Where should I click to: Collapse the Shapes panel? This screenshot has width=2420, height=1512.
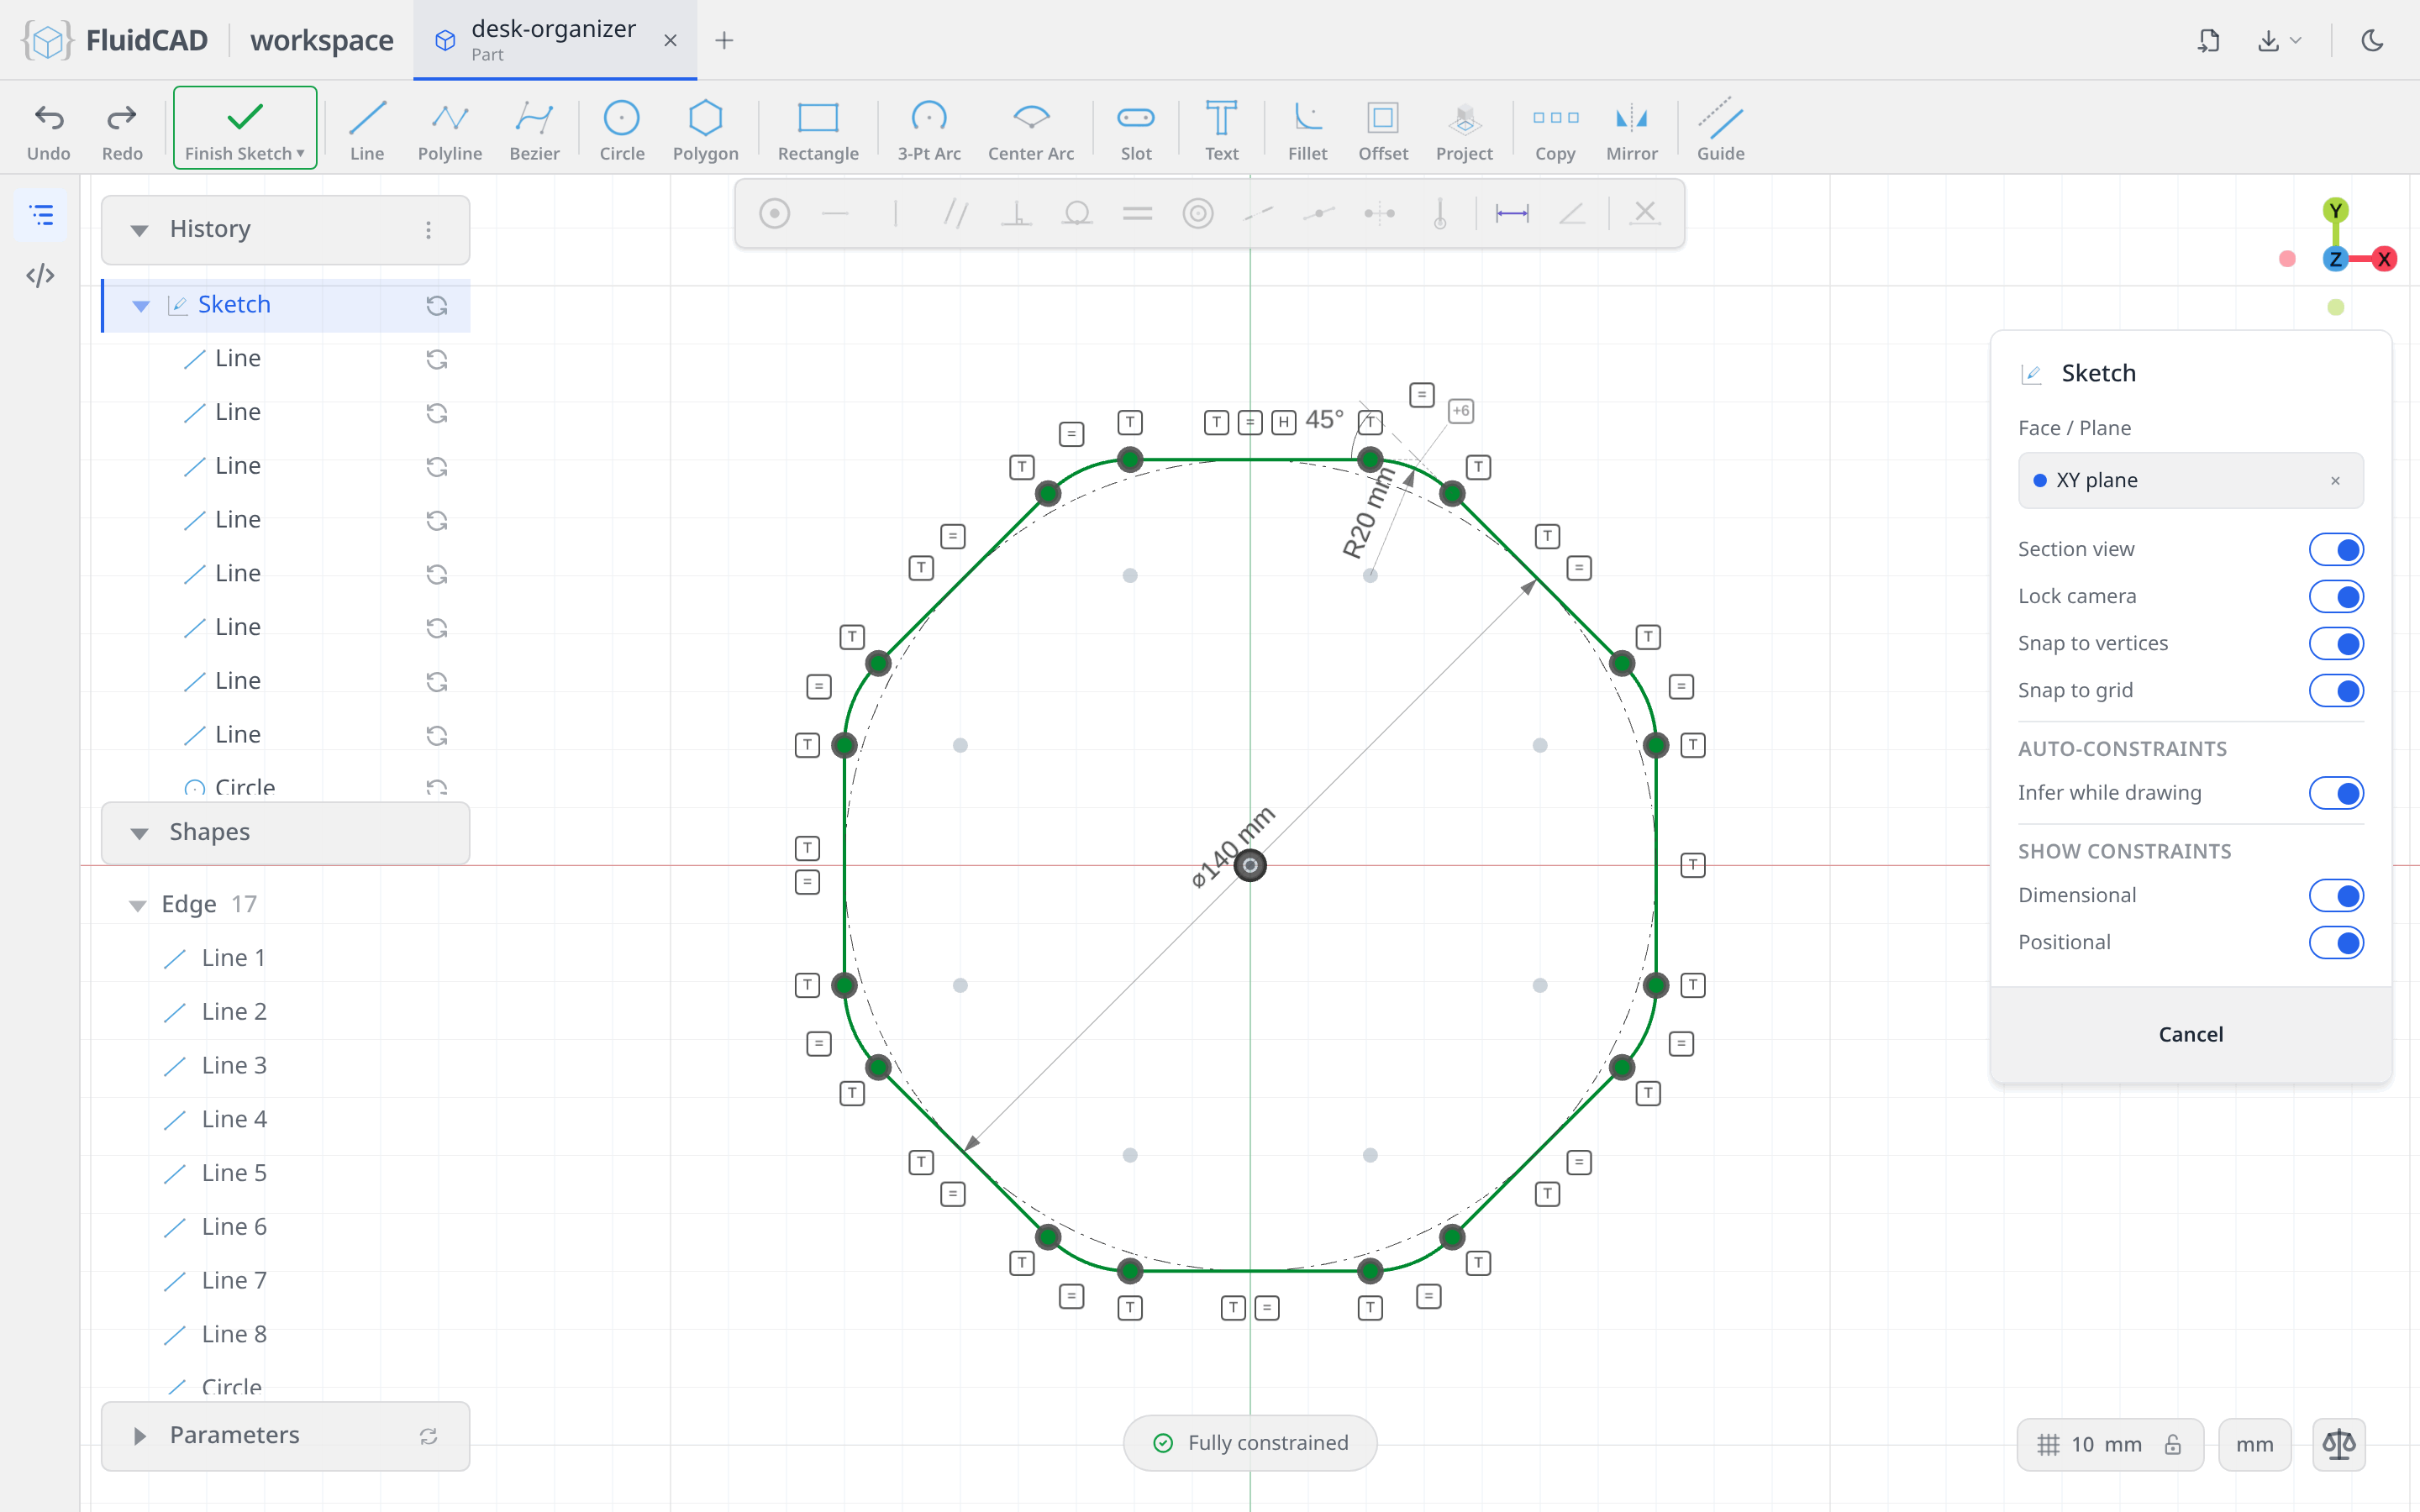[139, 833]
